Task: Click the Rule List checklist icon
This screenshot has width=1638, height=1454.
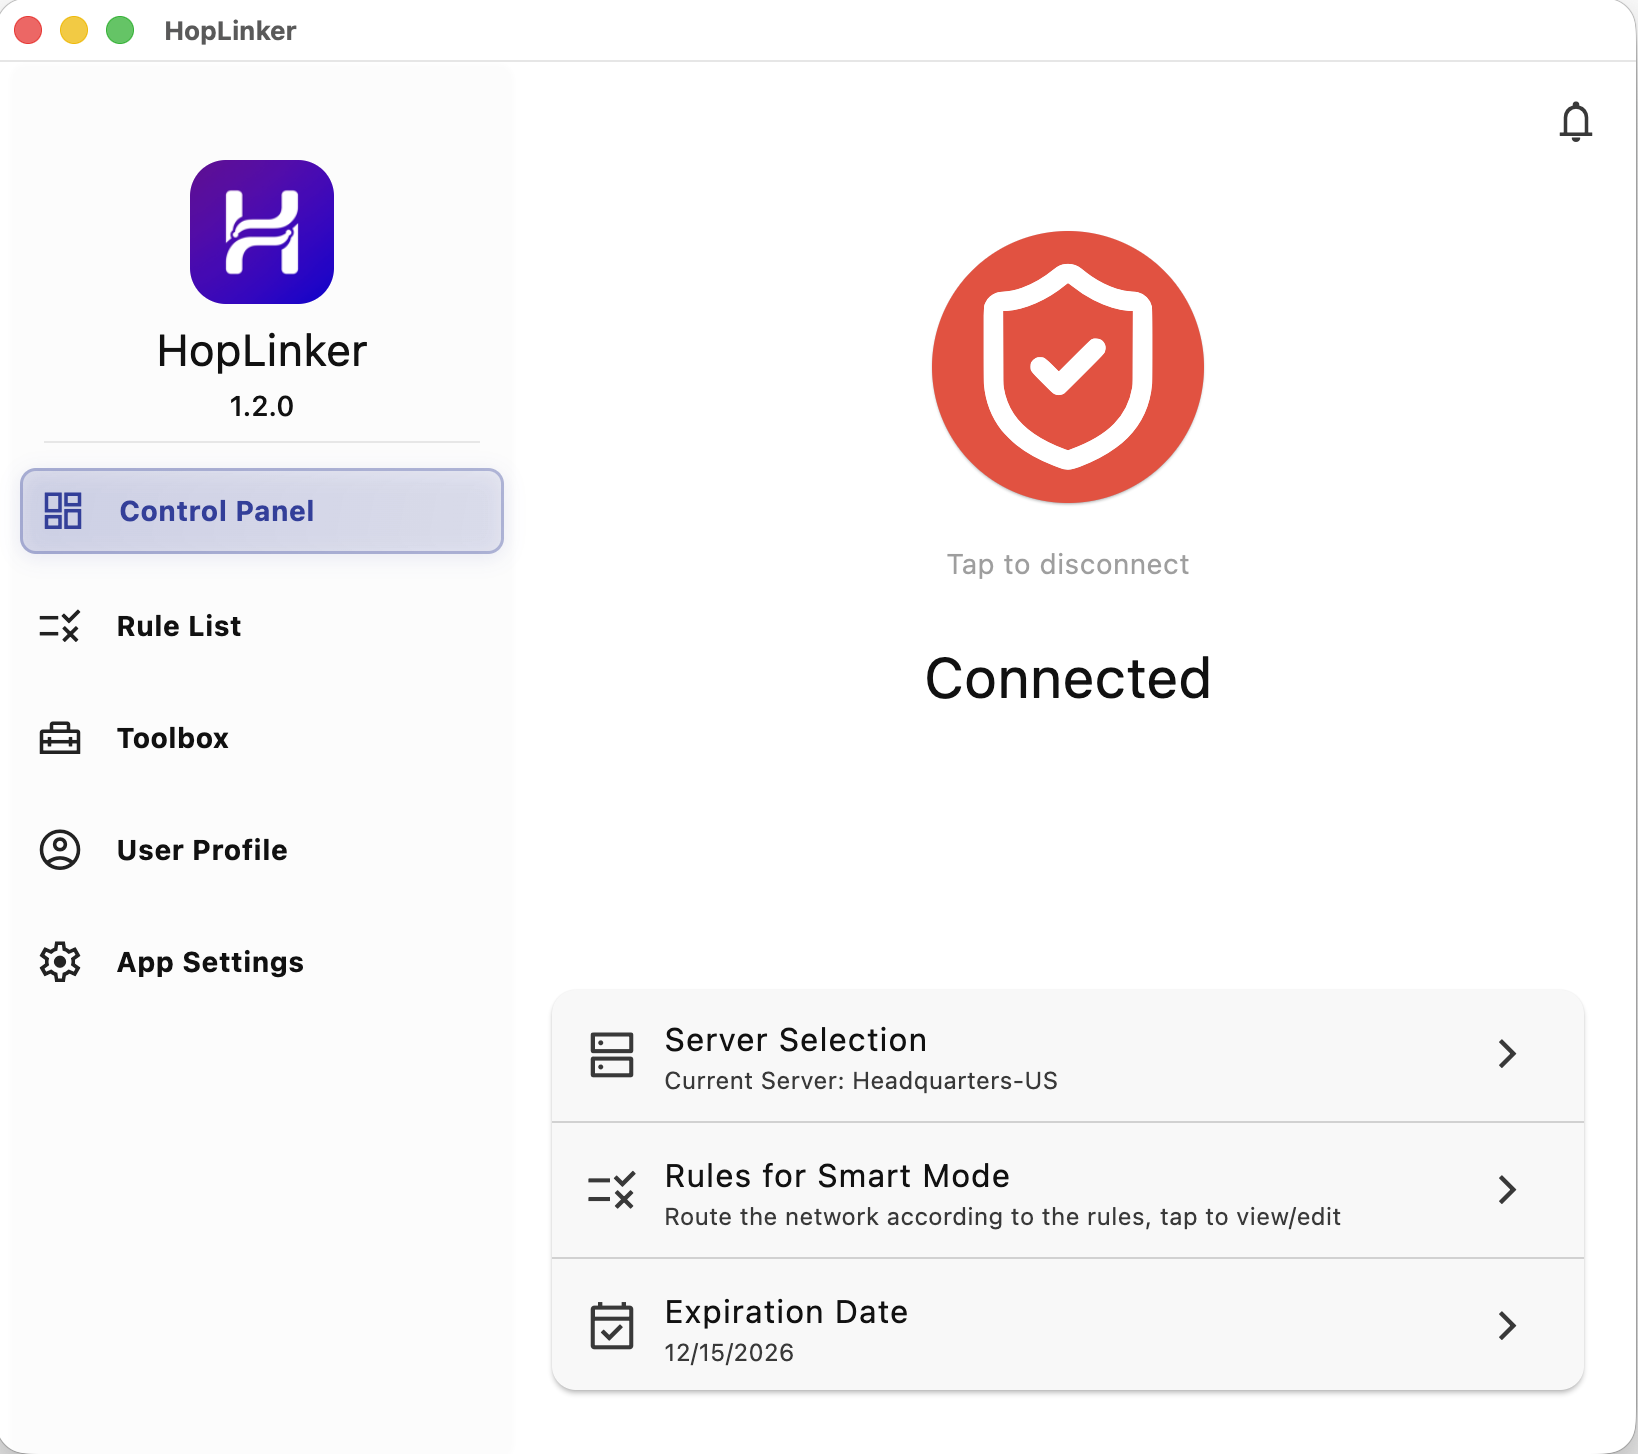Action: point(59,627)
